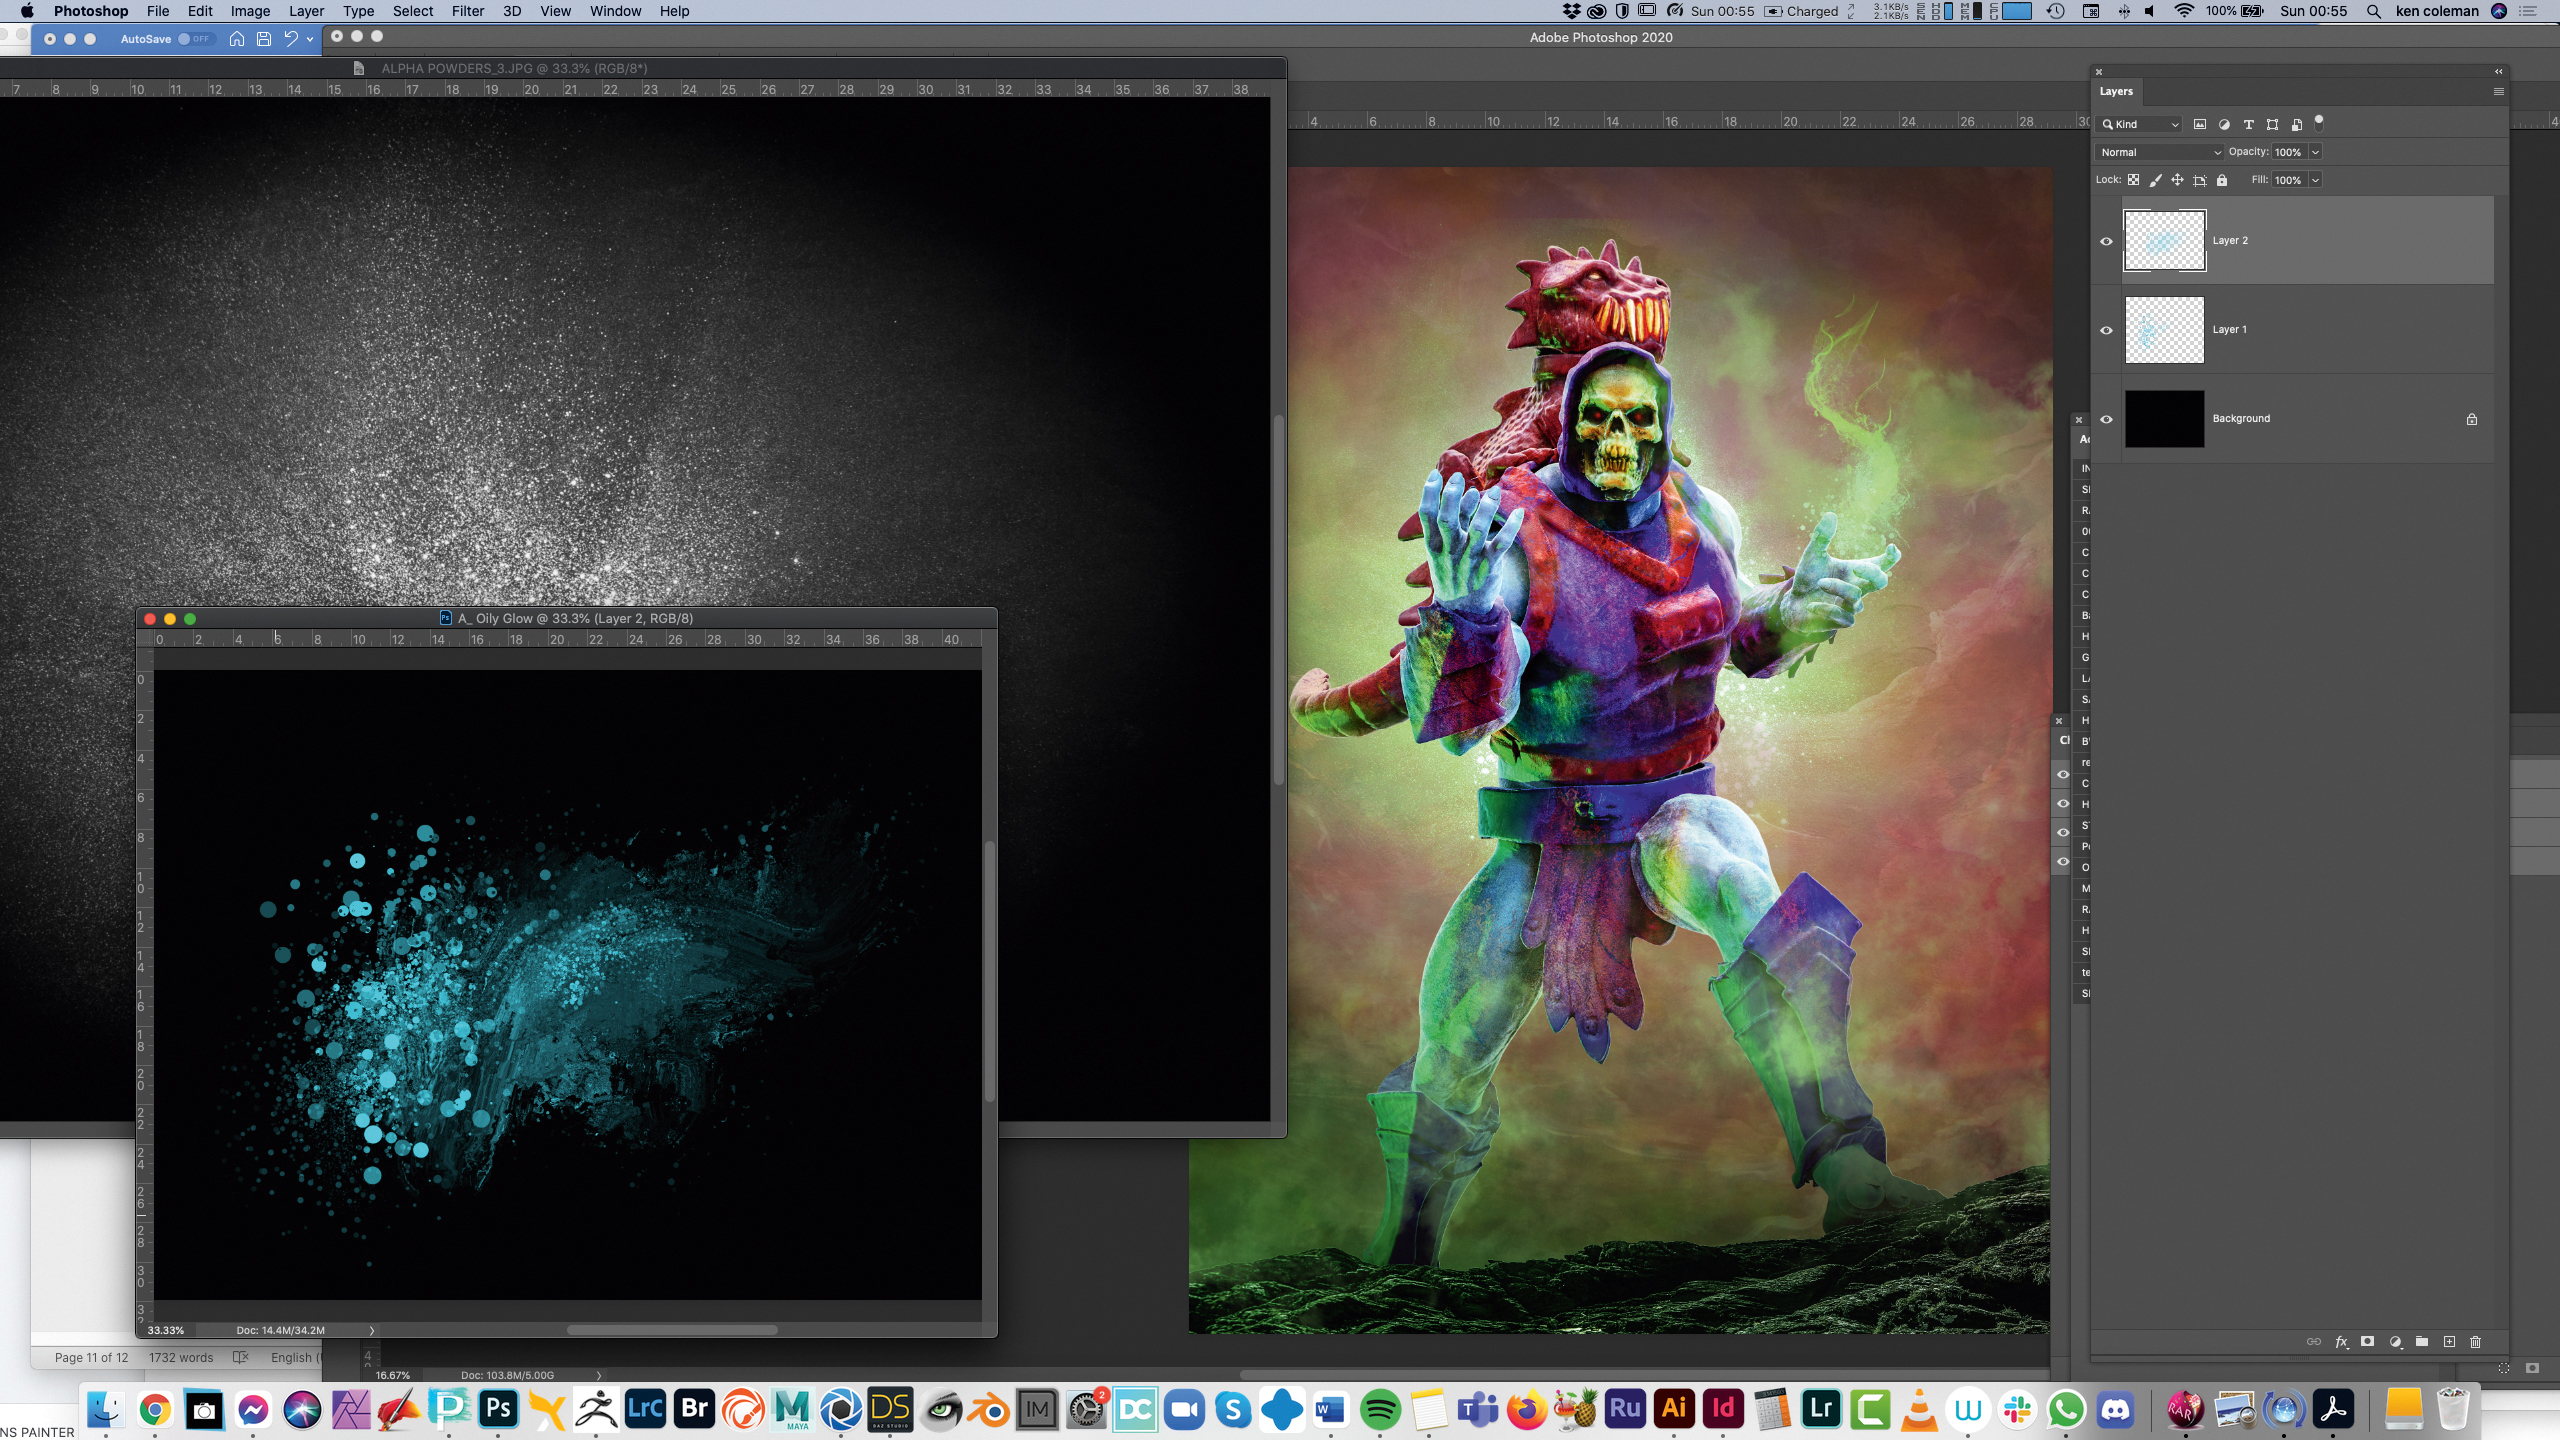
Task: Open the Layers panel menu
Action: [x=2499, y=91]
